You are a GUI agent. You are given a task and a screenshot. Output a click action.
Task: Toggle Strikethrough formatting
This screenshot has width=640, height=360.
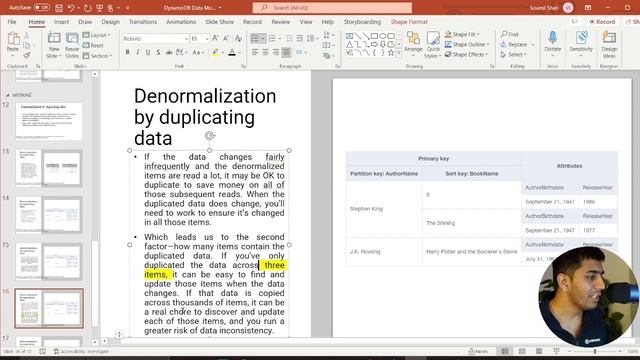click(169, 52)
